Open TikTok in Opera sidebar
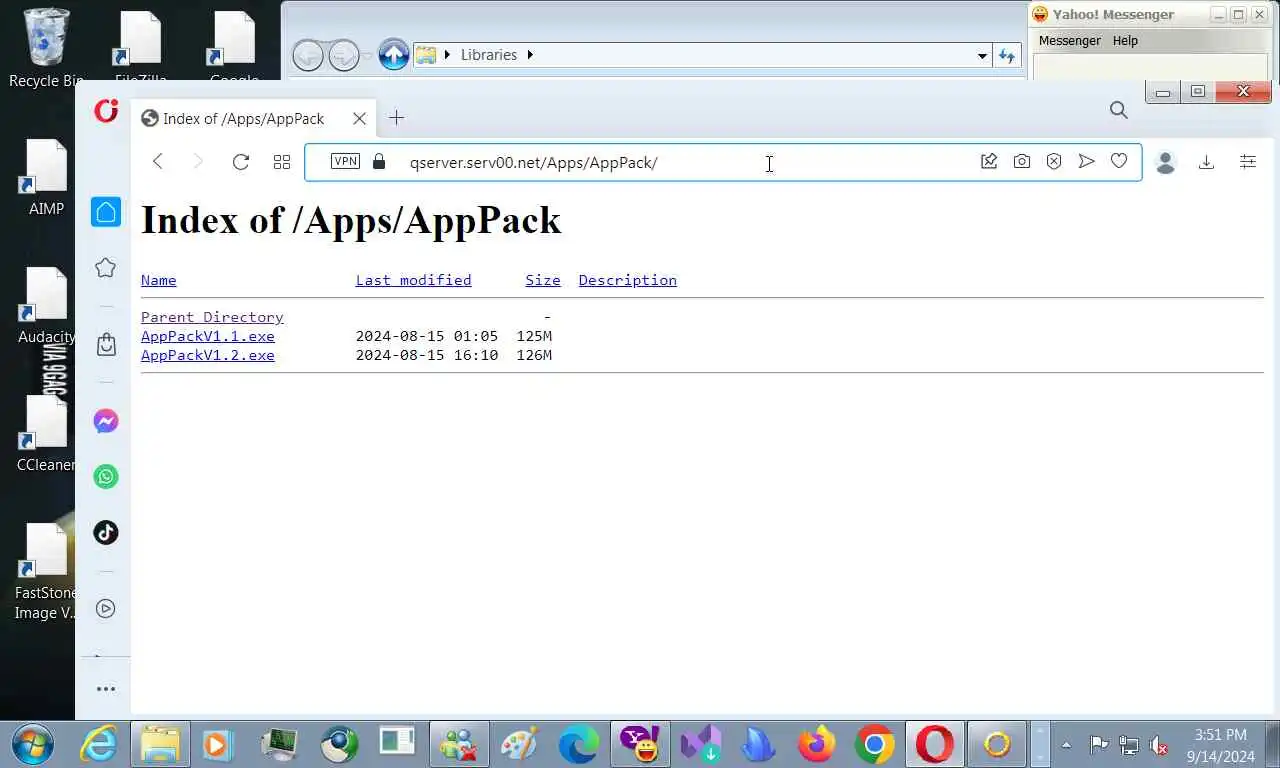Image resolution: width=1280 pixels, height=768 pixels. click(106, 532)
